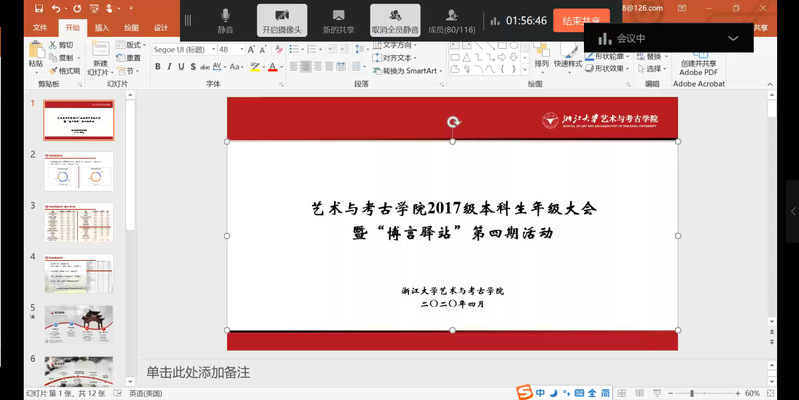Open the Section (节) dropdown
Screen dimensions: 799x400
tap(127, 71)
